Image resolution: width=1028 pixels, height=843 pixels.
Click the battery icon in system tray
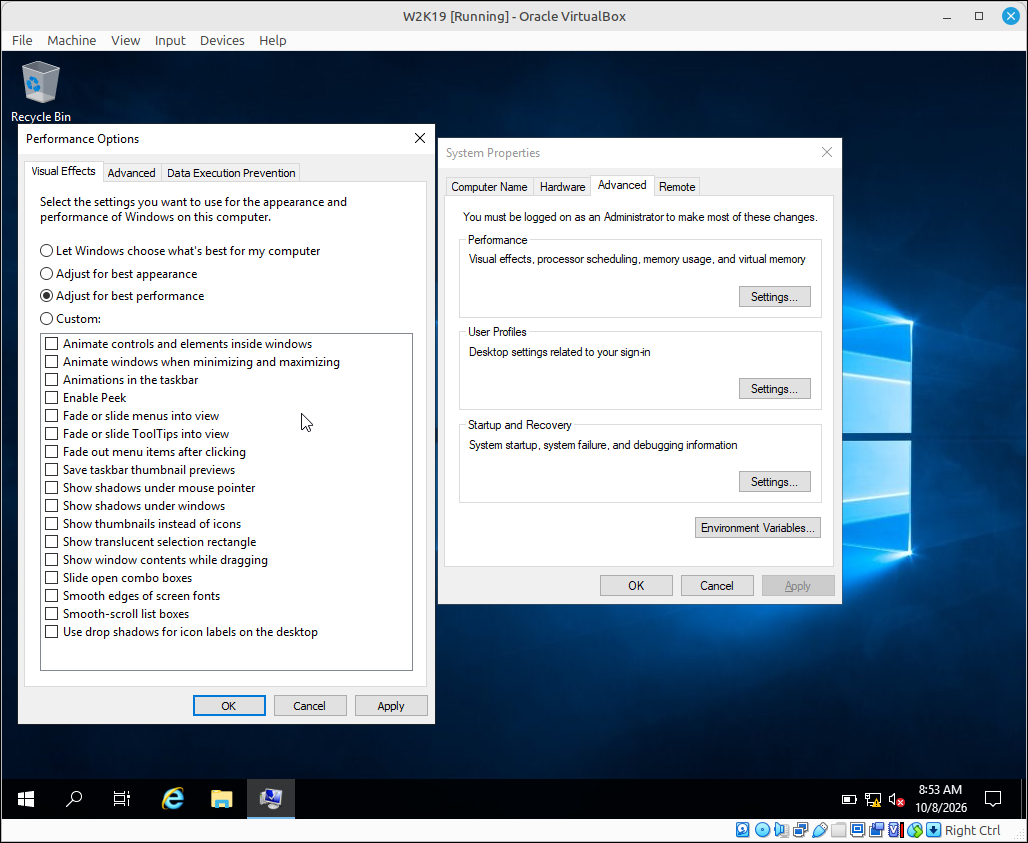(849, 800)
